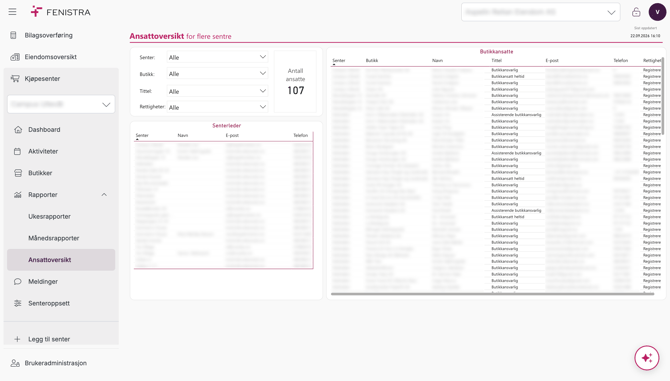The image size is (670, 381).
Task: Click the Senterleder table title
Action: click(226, 126)
